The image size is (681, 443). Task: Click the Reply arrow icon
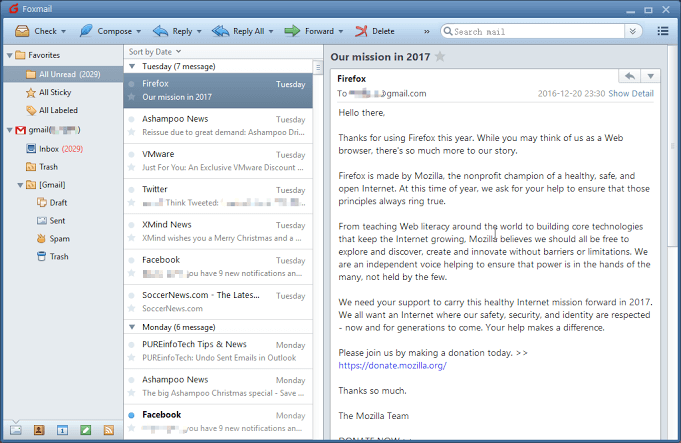(160, 31)
